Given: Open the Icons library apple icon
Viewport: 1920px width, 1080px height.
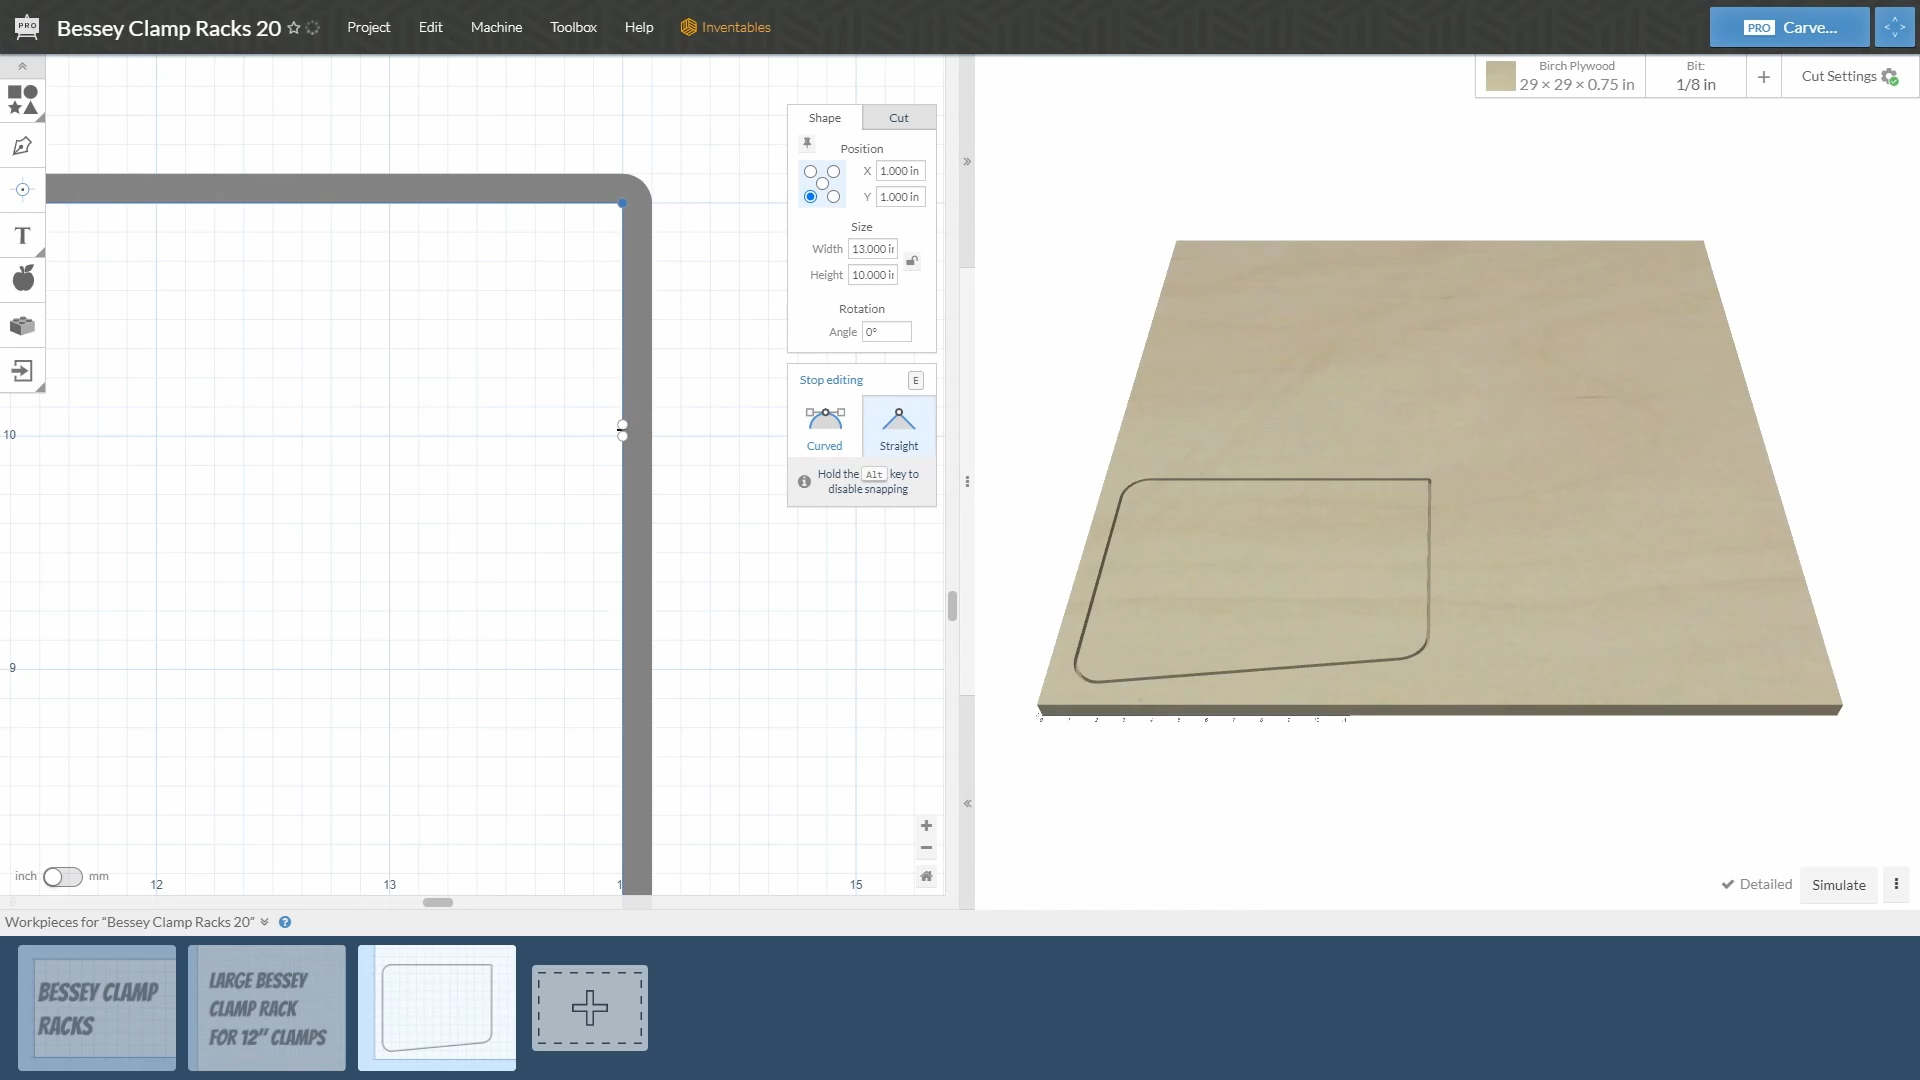Looking at the screenshot, I should point(22,278).
